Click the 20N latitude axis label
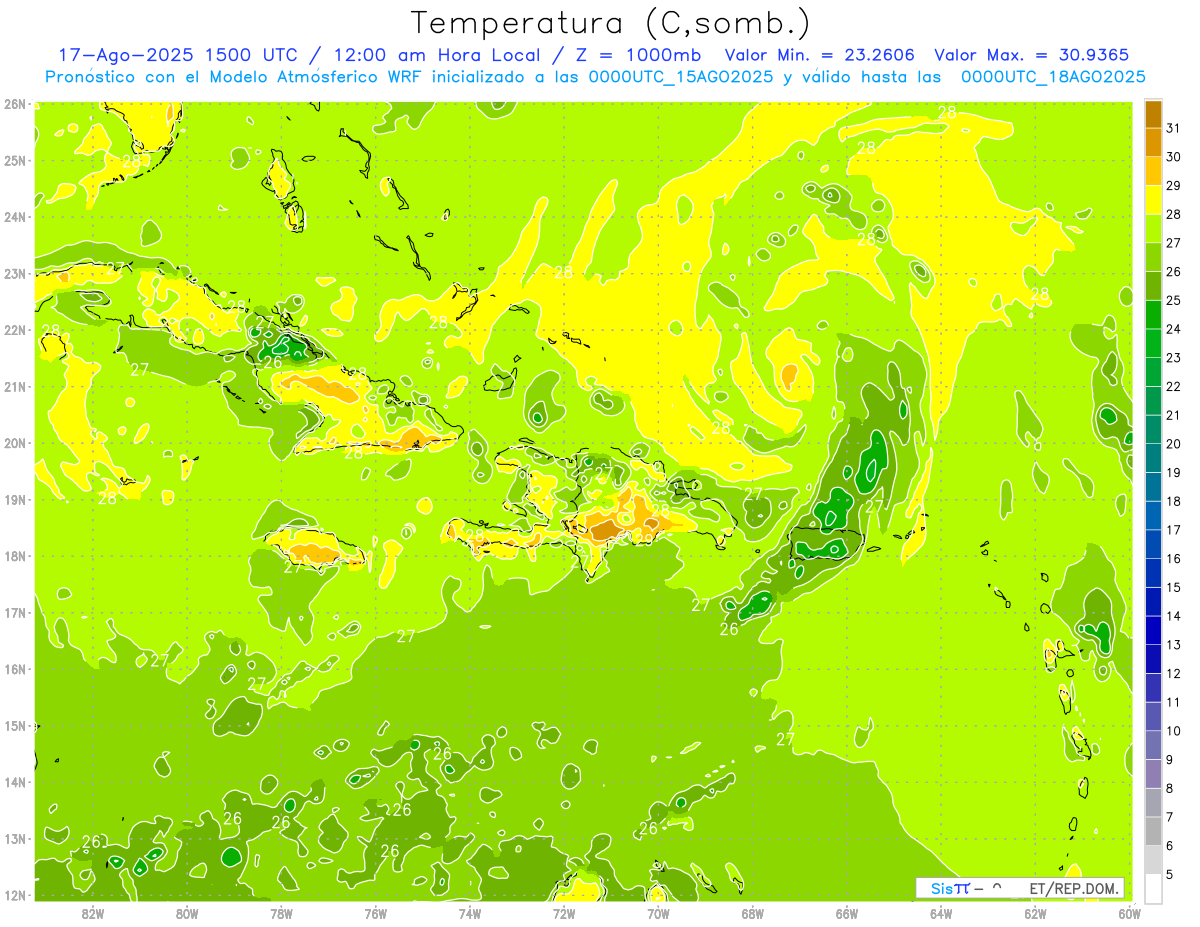The height and width of the screenshot is (927, 1200). point(15,443)
